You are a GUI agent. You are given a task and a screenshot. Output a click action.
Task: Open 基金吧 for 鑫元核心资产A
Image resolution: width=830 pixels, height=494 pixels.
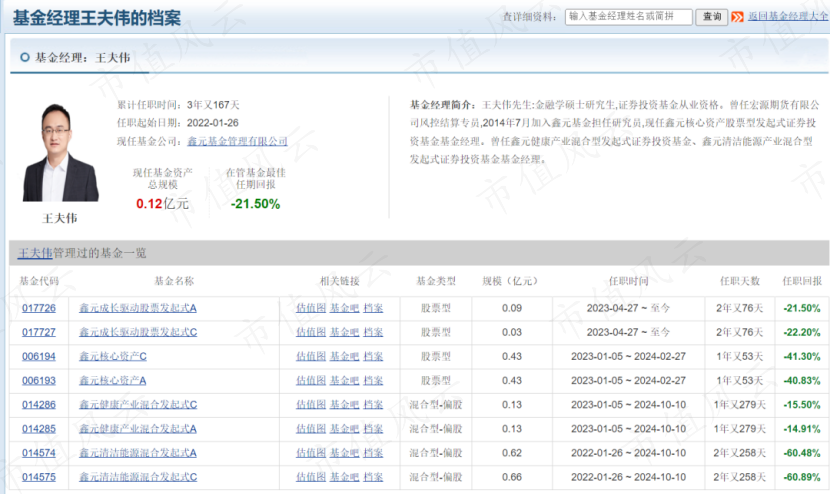click(x=345, y=381)
